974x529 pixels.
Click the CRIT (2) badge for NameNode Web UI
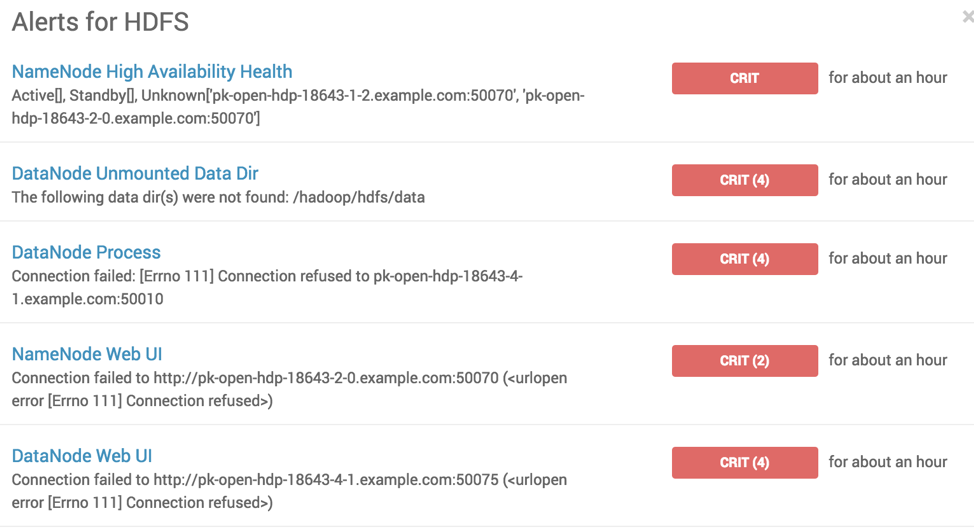(744, 361)
